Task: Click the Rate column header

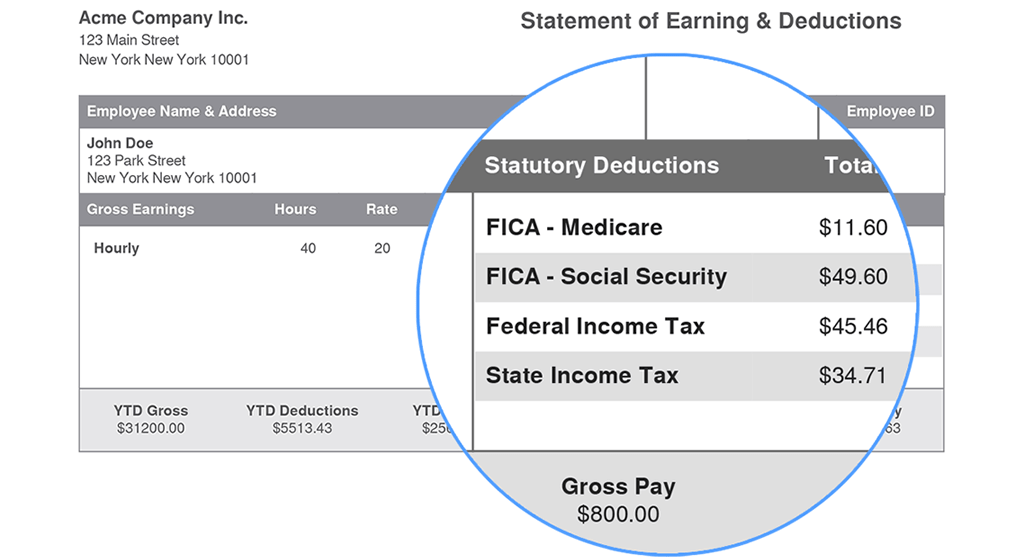Action: [381, 210]
